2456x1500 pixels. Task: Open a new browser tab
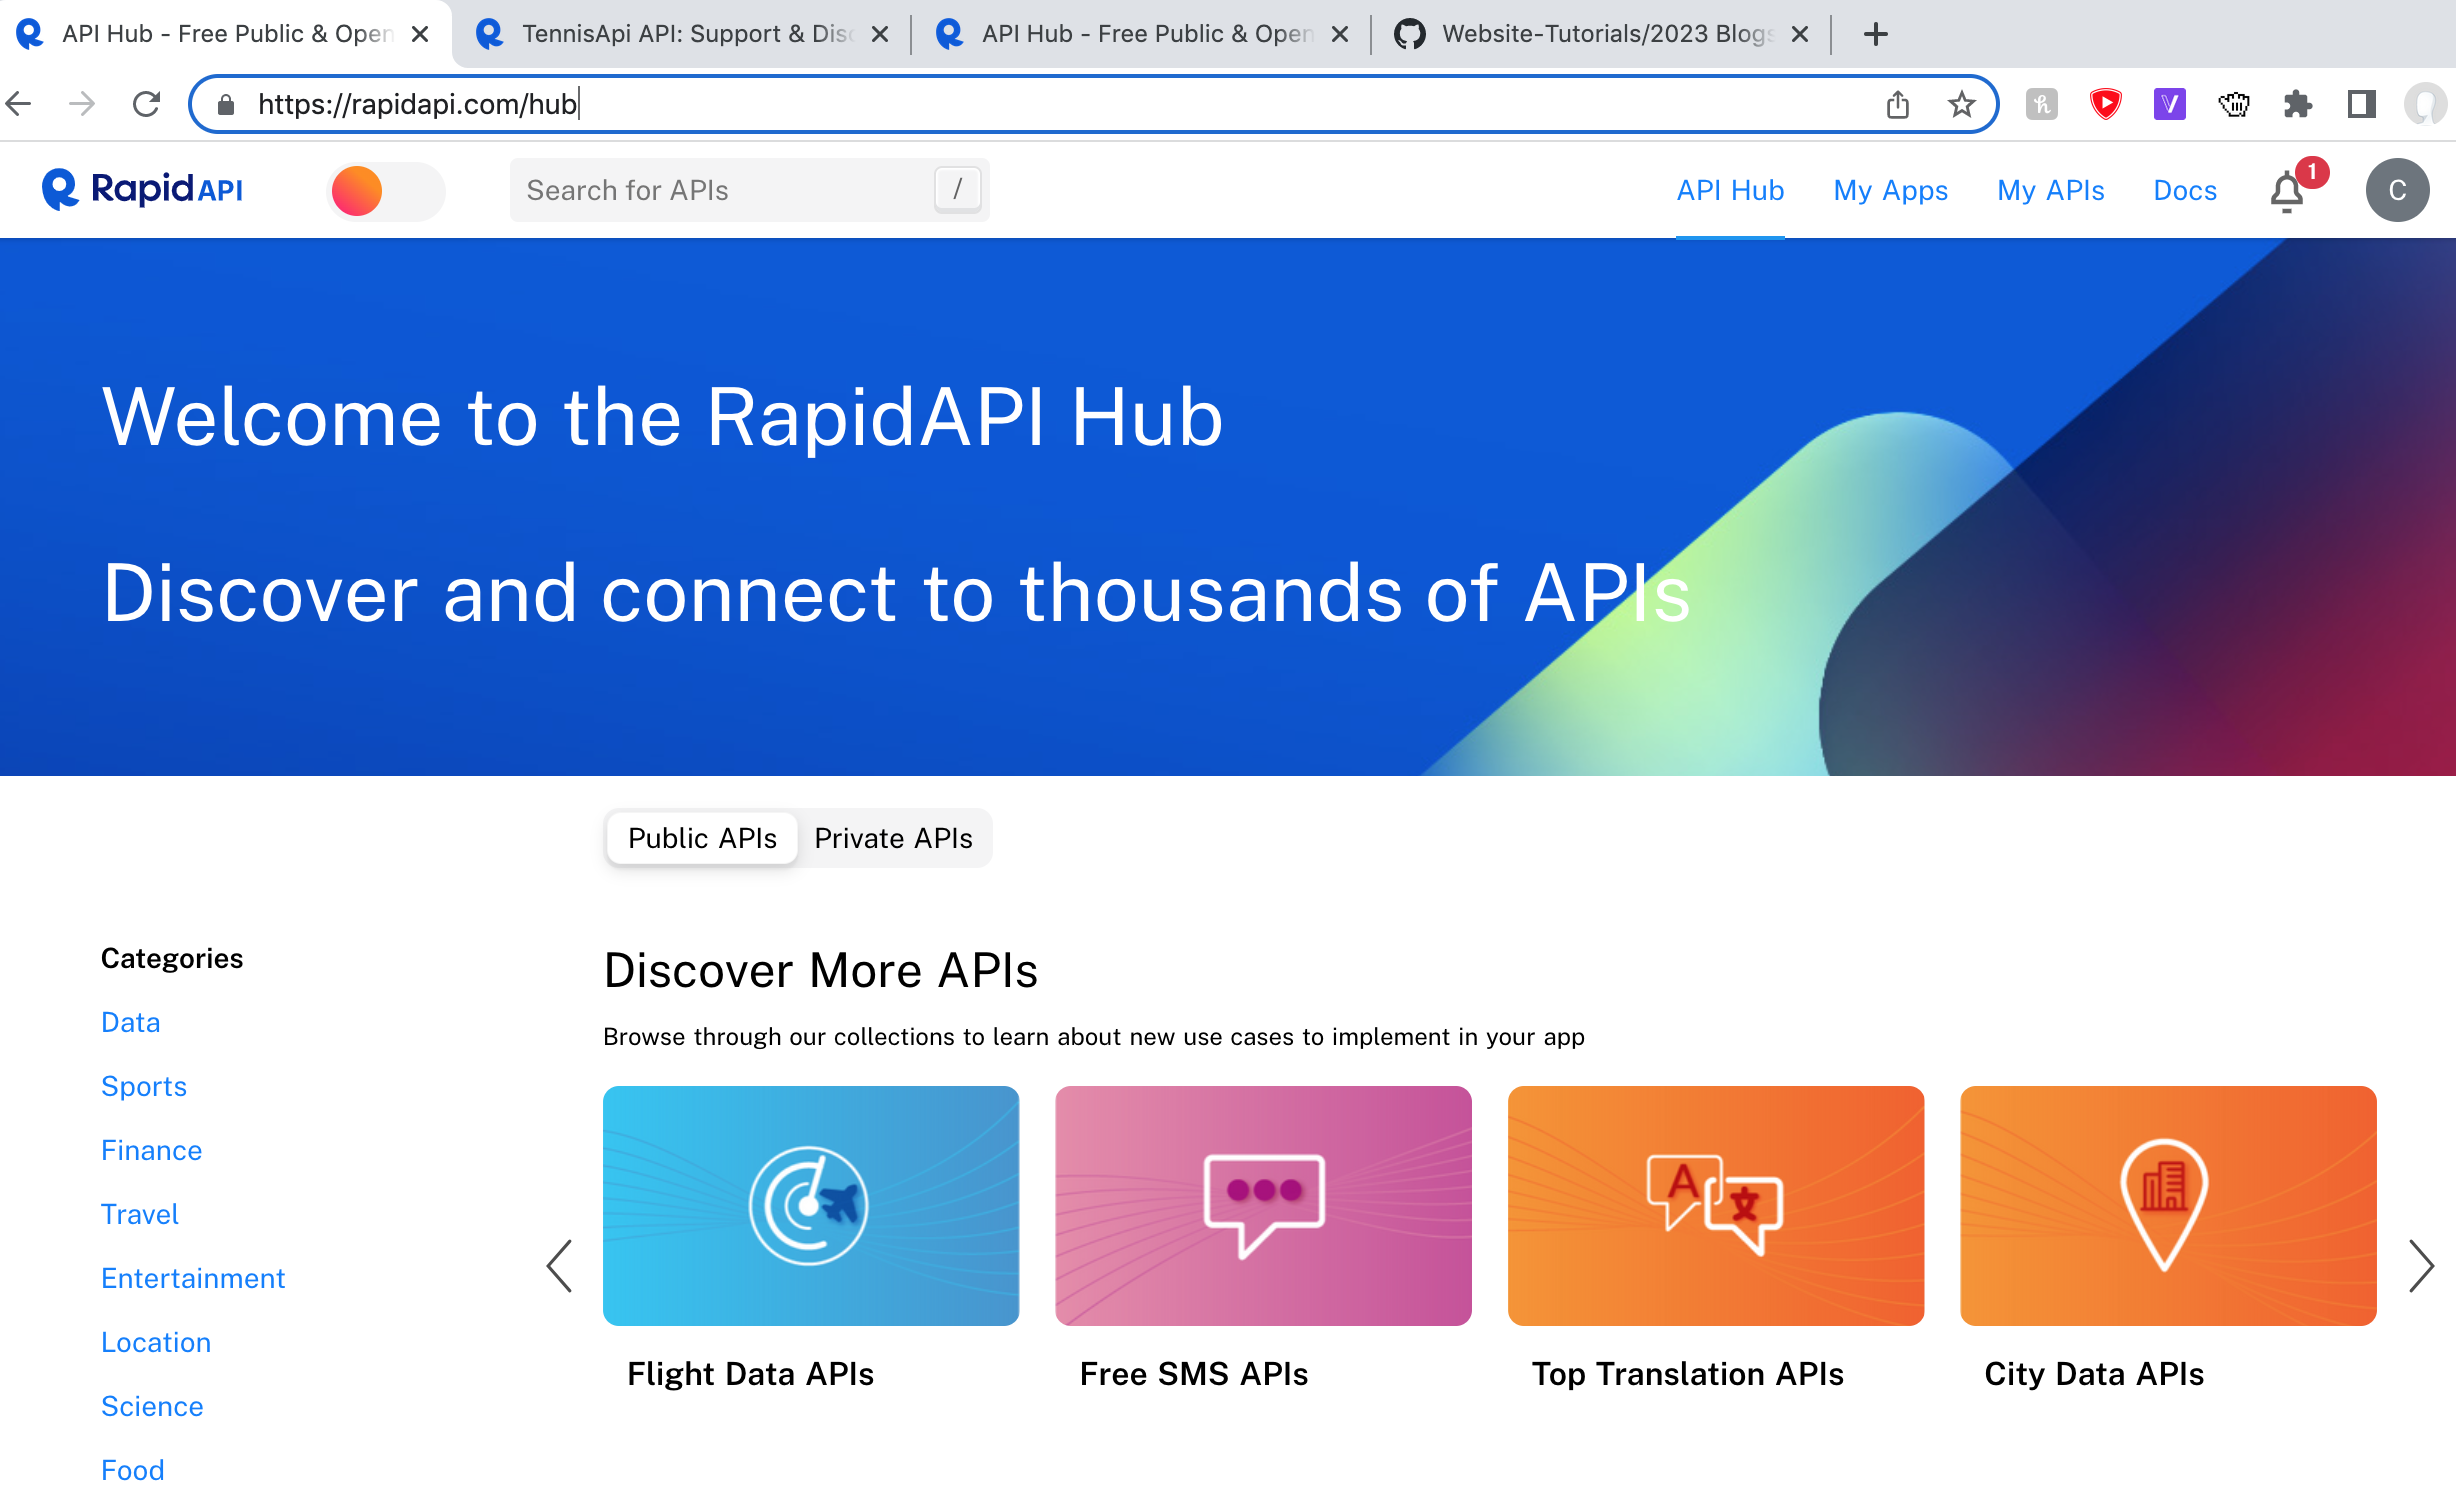pyautogui.click(x=1875, y=34)
